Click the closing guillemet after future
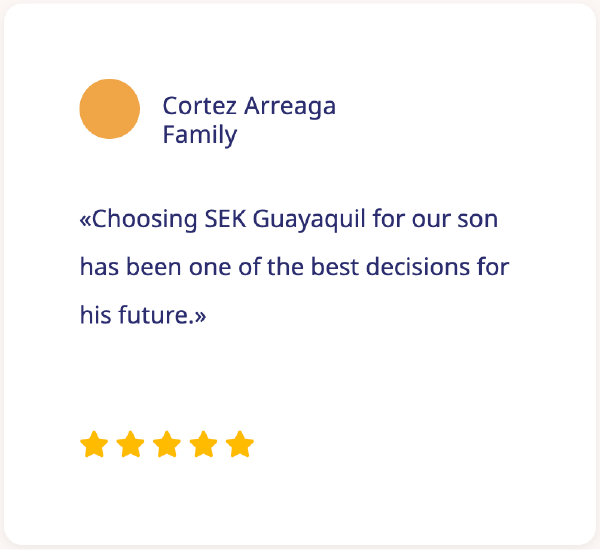 (200, 316)
